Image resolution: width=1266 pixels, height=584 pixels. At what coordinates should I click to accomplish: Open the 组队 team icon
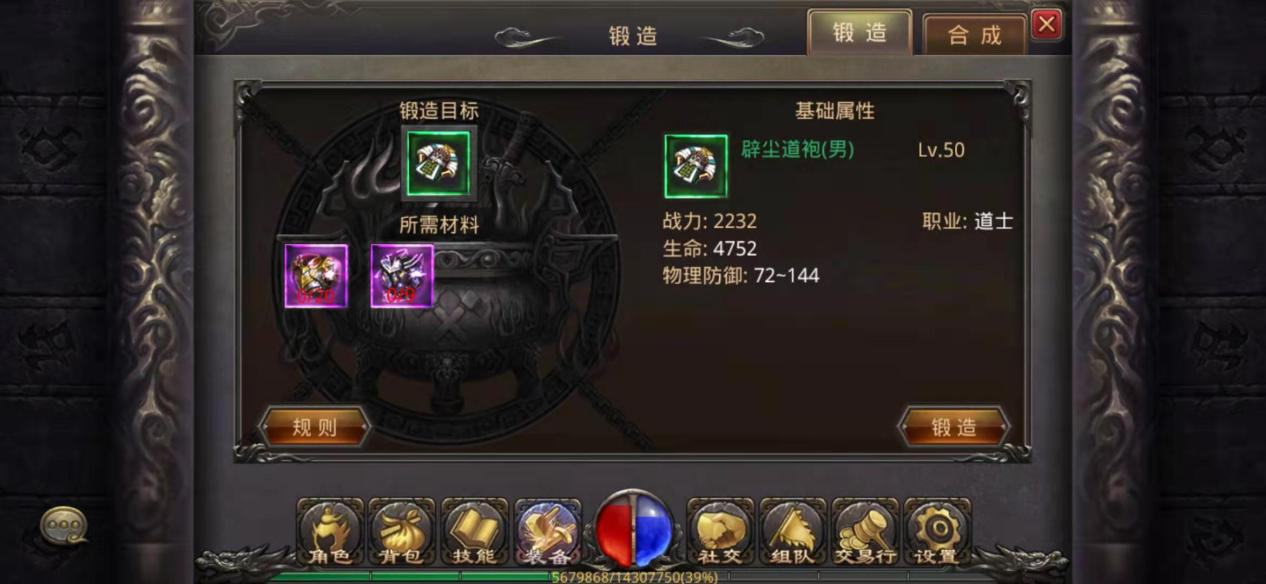pos(792,532)
